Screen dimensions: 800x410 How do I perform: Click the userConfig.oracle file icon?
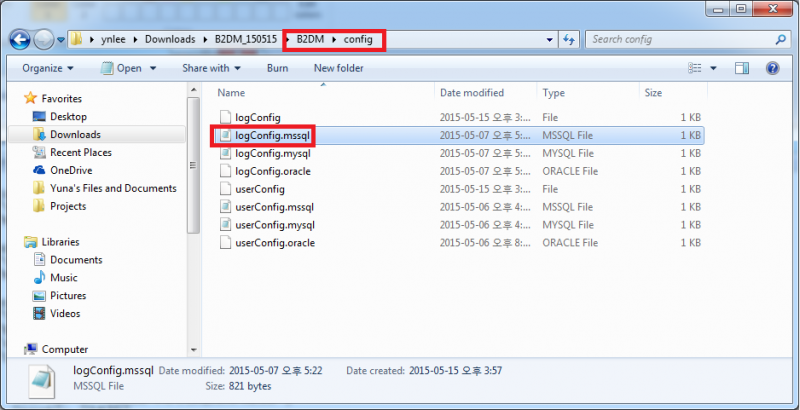click(225, 243)
